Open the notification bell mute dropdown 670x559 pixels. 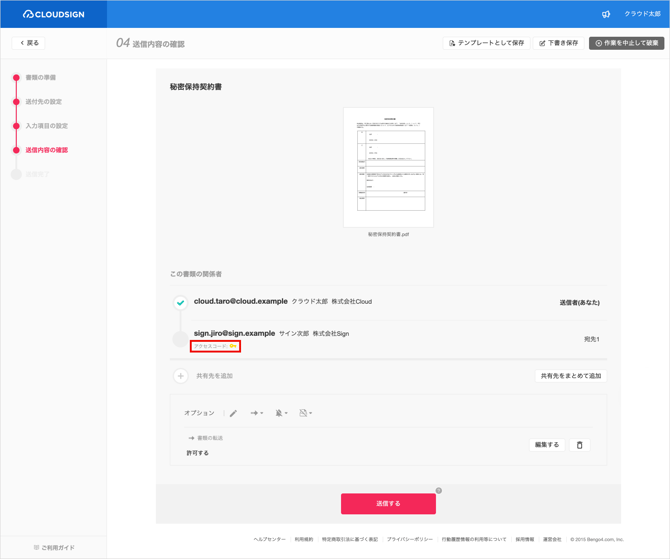click(x=281, y=413)
